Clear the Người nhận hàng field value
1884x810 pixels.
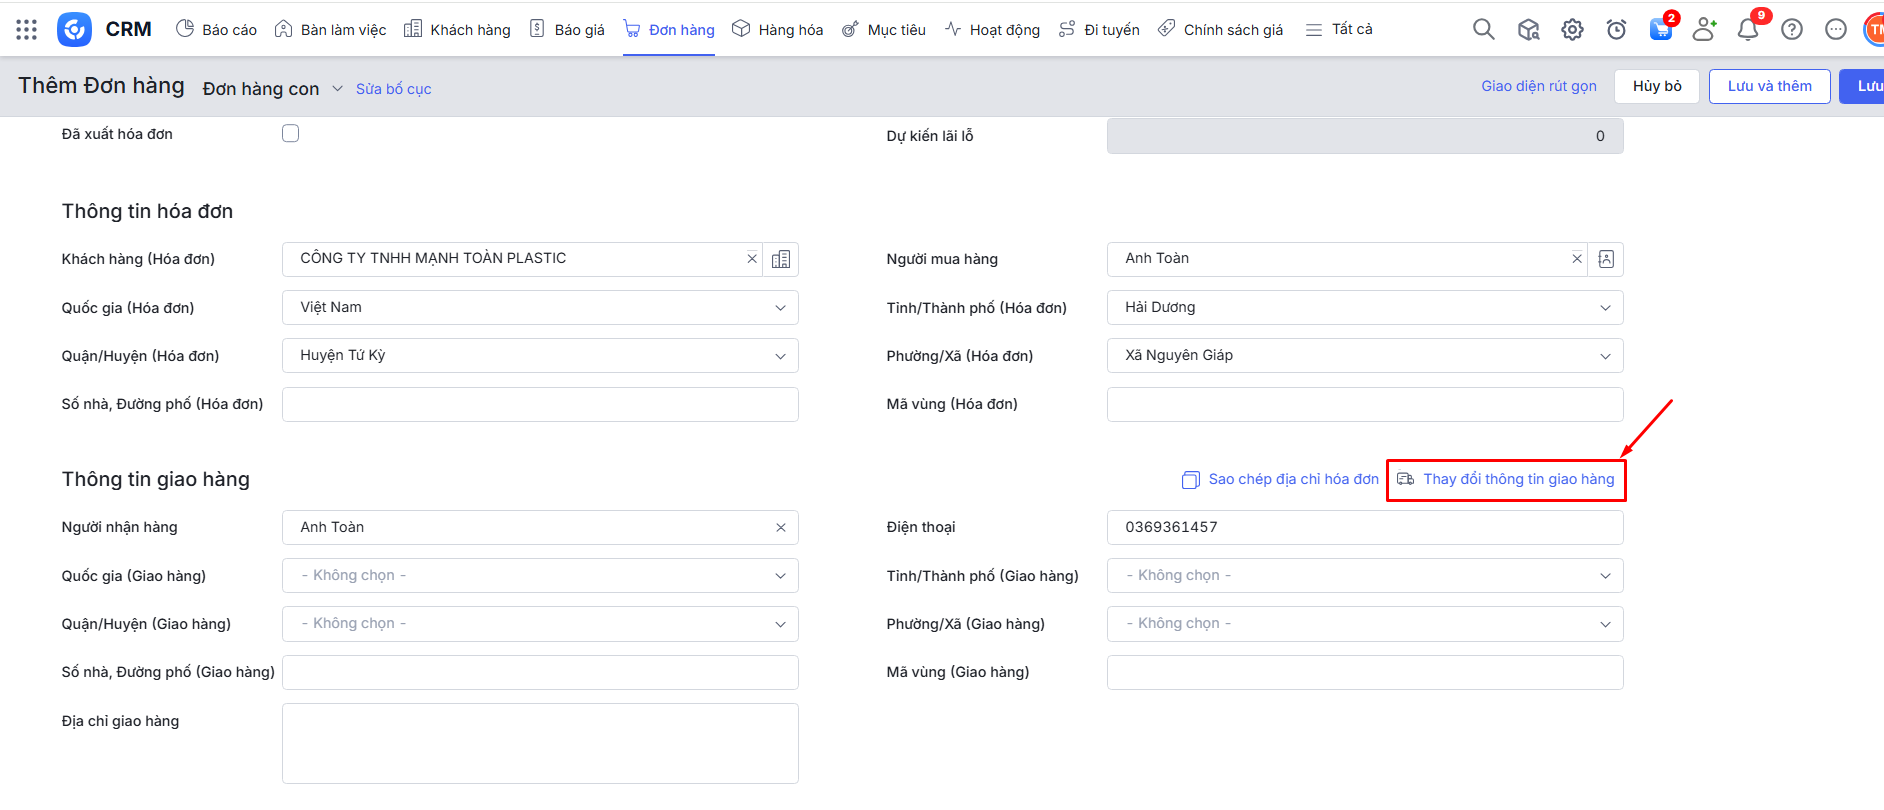[781, 528]
